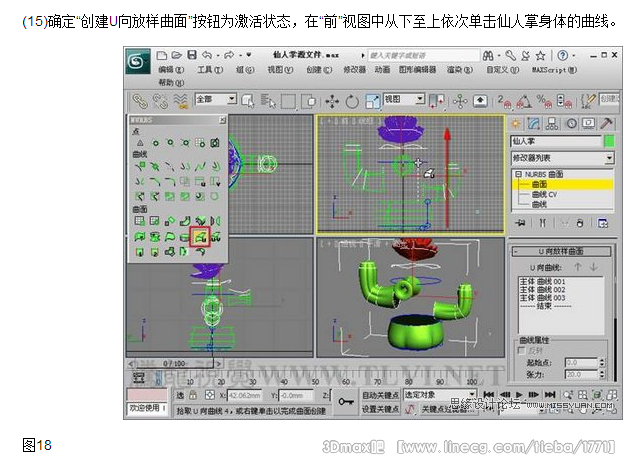The image size is (644, 464).
Task: Click the star favorites icon
Action: click(x=540, y=55)
